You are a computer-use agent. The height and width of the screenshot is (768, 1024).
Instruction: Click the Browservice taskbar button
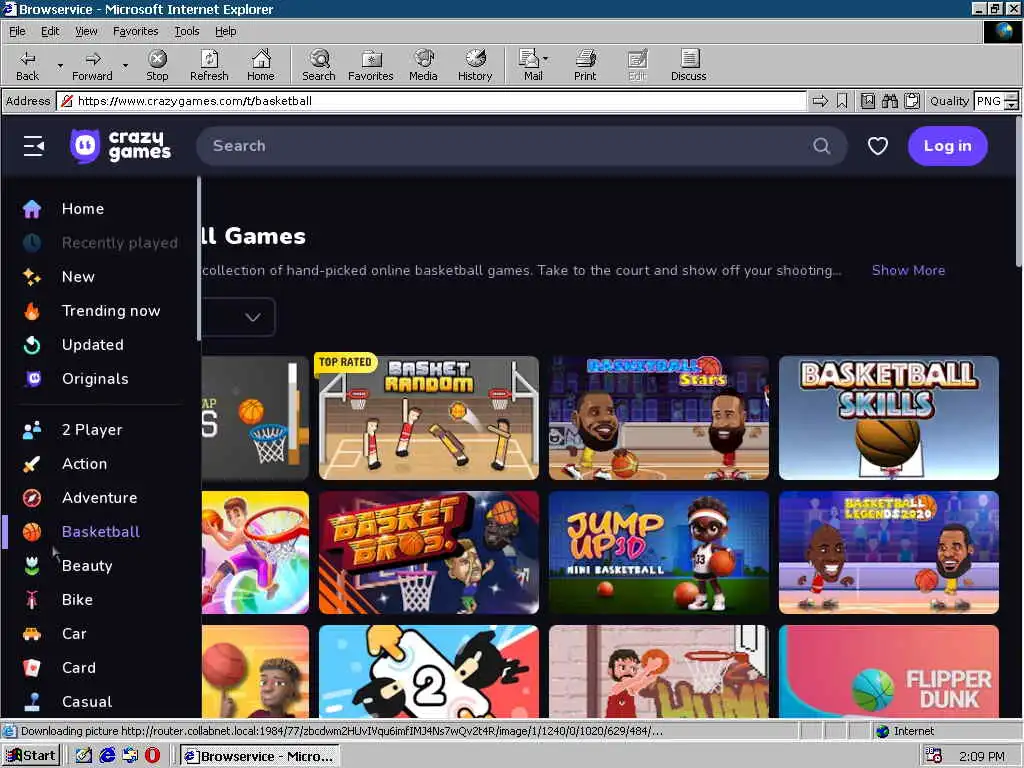pos(260,756)
